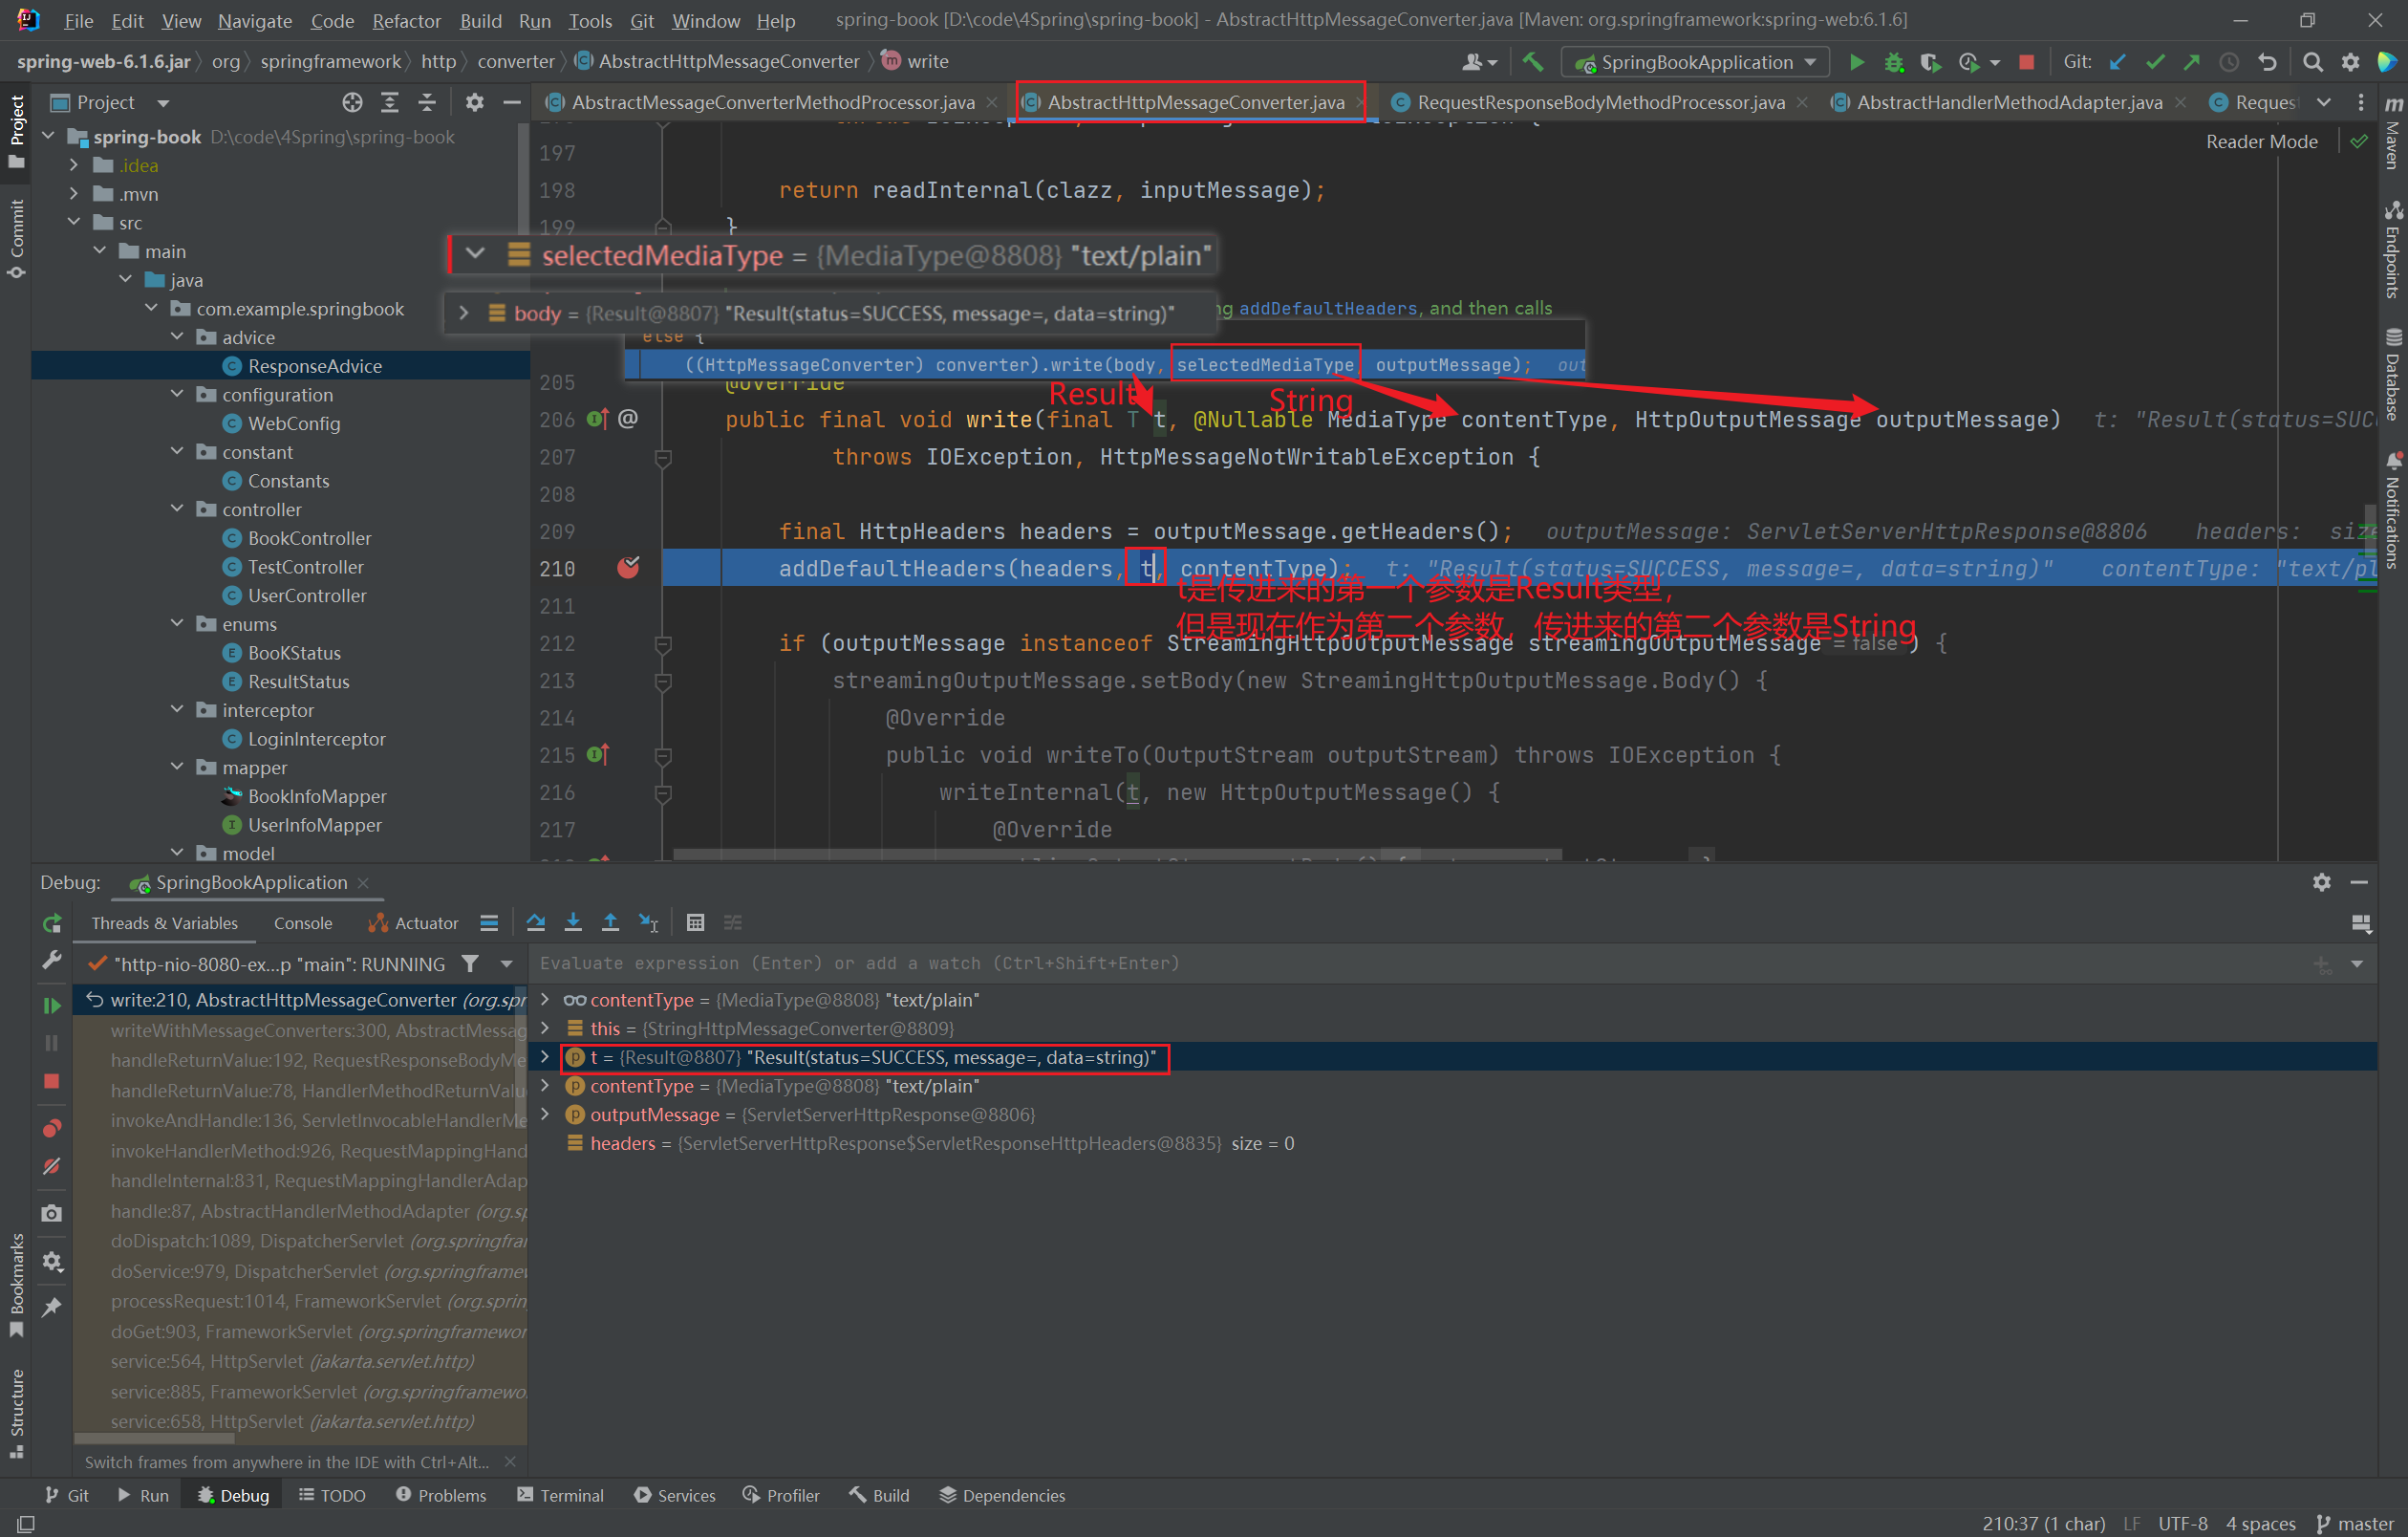
Task: Build project with hammer icon
Action: click(1532, 62)
